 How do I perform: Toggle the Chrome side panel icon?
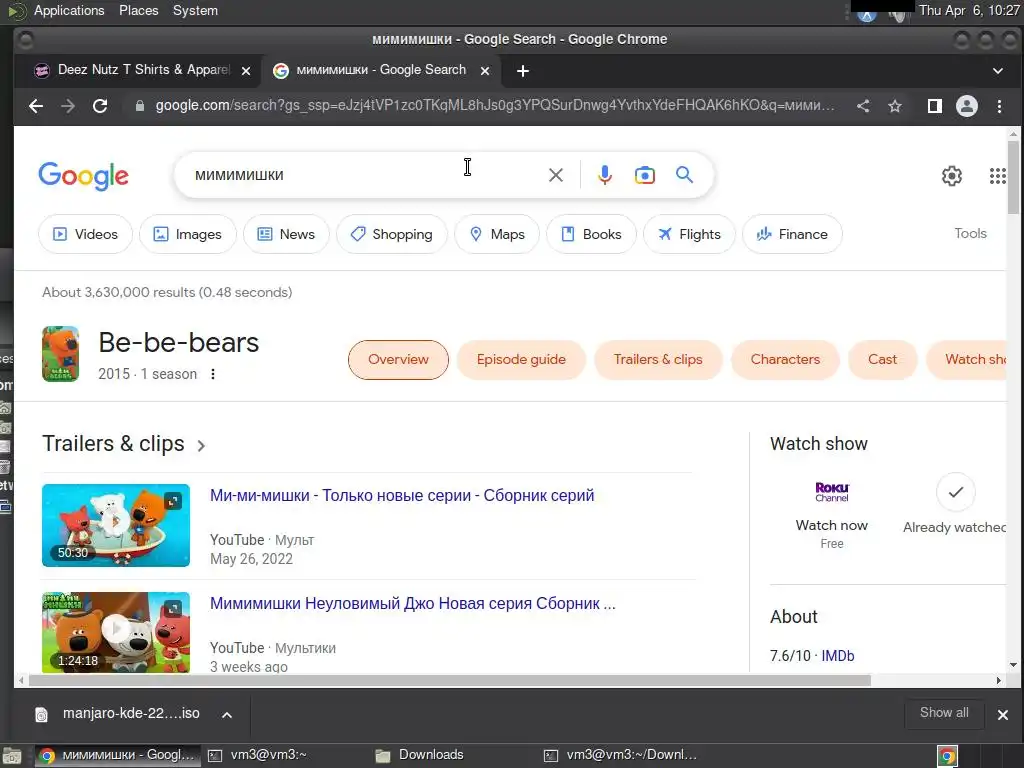tap(935, 106)
